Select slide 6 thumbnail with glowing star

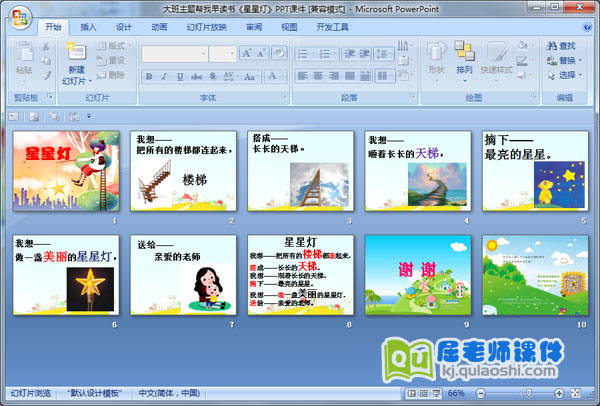[66, 275]
